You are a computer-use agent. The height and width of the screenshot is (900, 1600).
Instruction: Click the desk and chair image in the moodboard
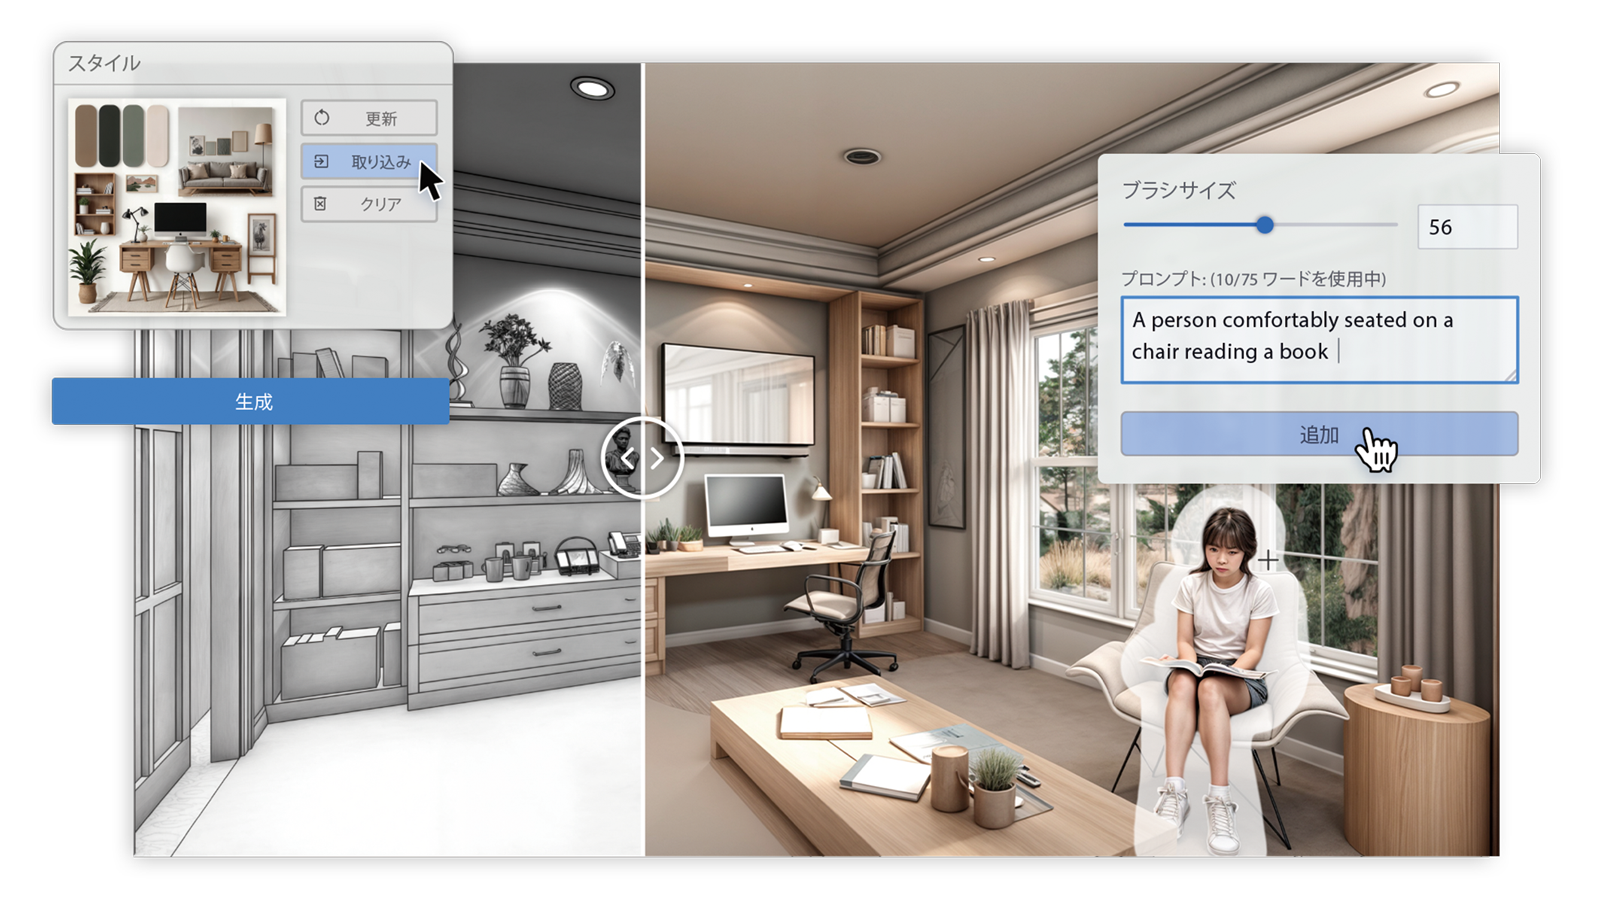(180, 250)
